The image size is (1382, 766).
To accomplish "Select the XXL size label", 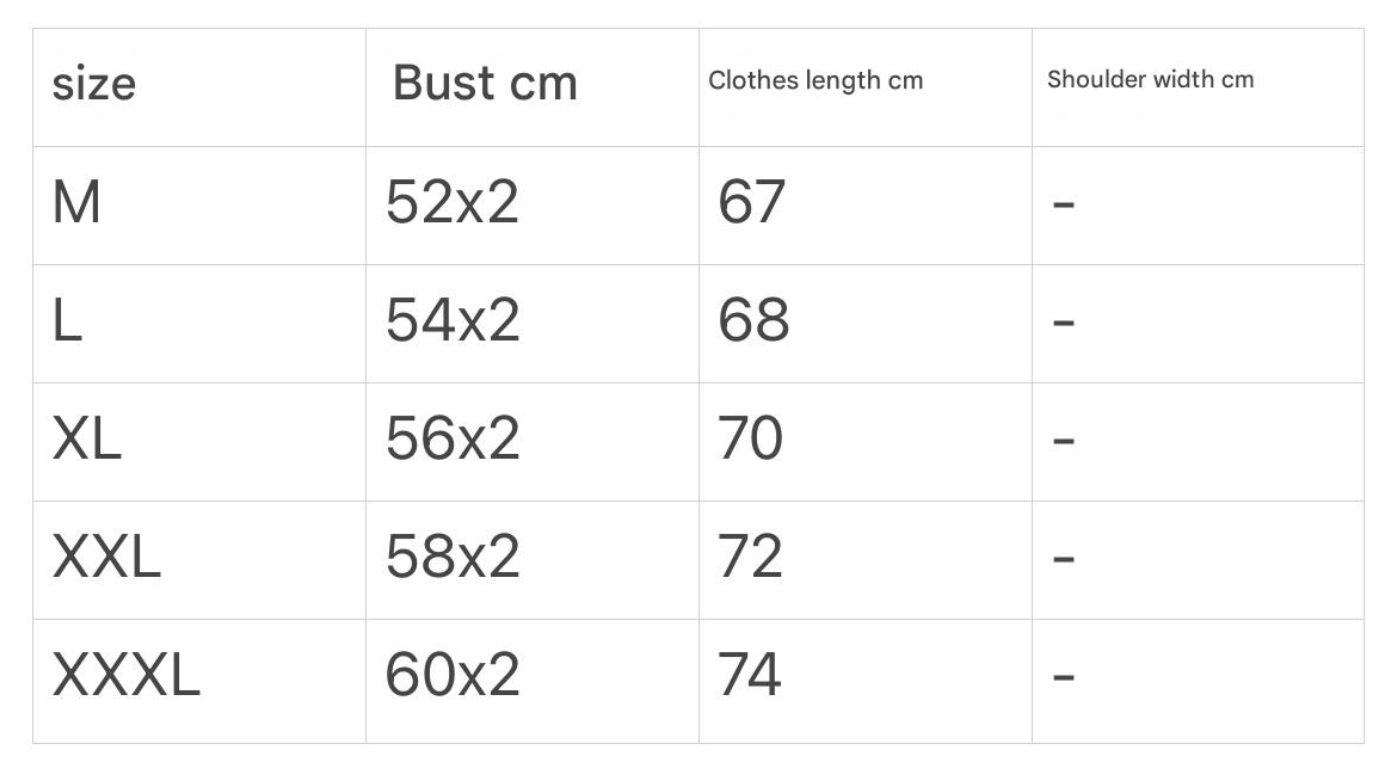I will pos(106,558).
